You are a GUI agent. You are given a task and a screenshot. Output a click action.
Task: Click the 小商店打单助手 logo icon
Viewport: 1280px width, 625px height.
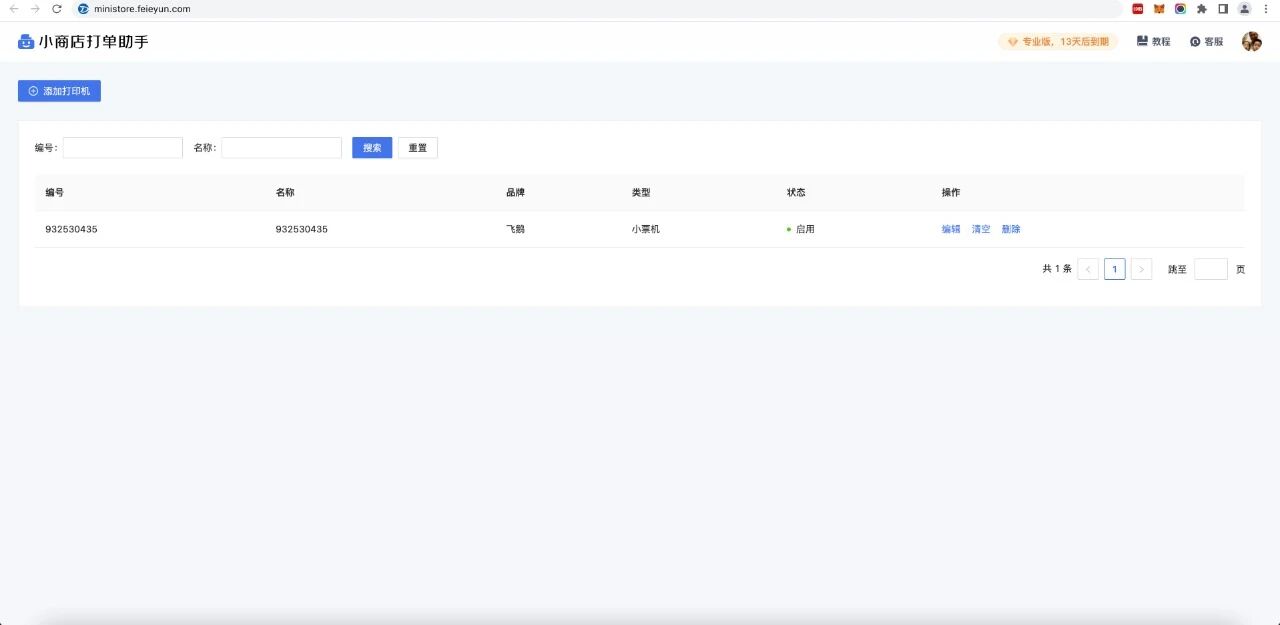click(x=26, y=42)
